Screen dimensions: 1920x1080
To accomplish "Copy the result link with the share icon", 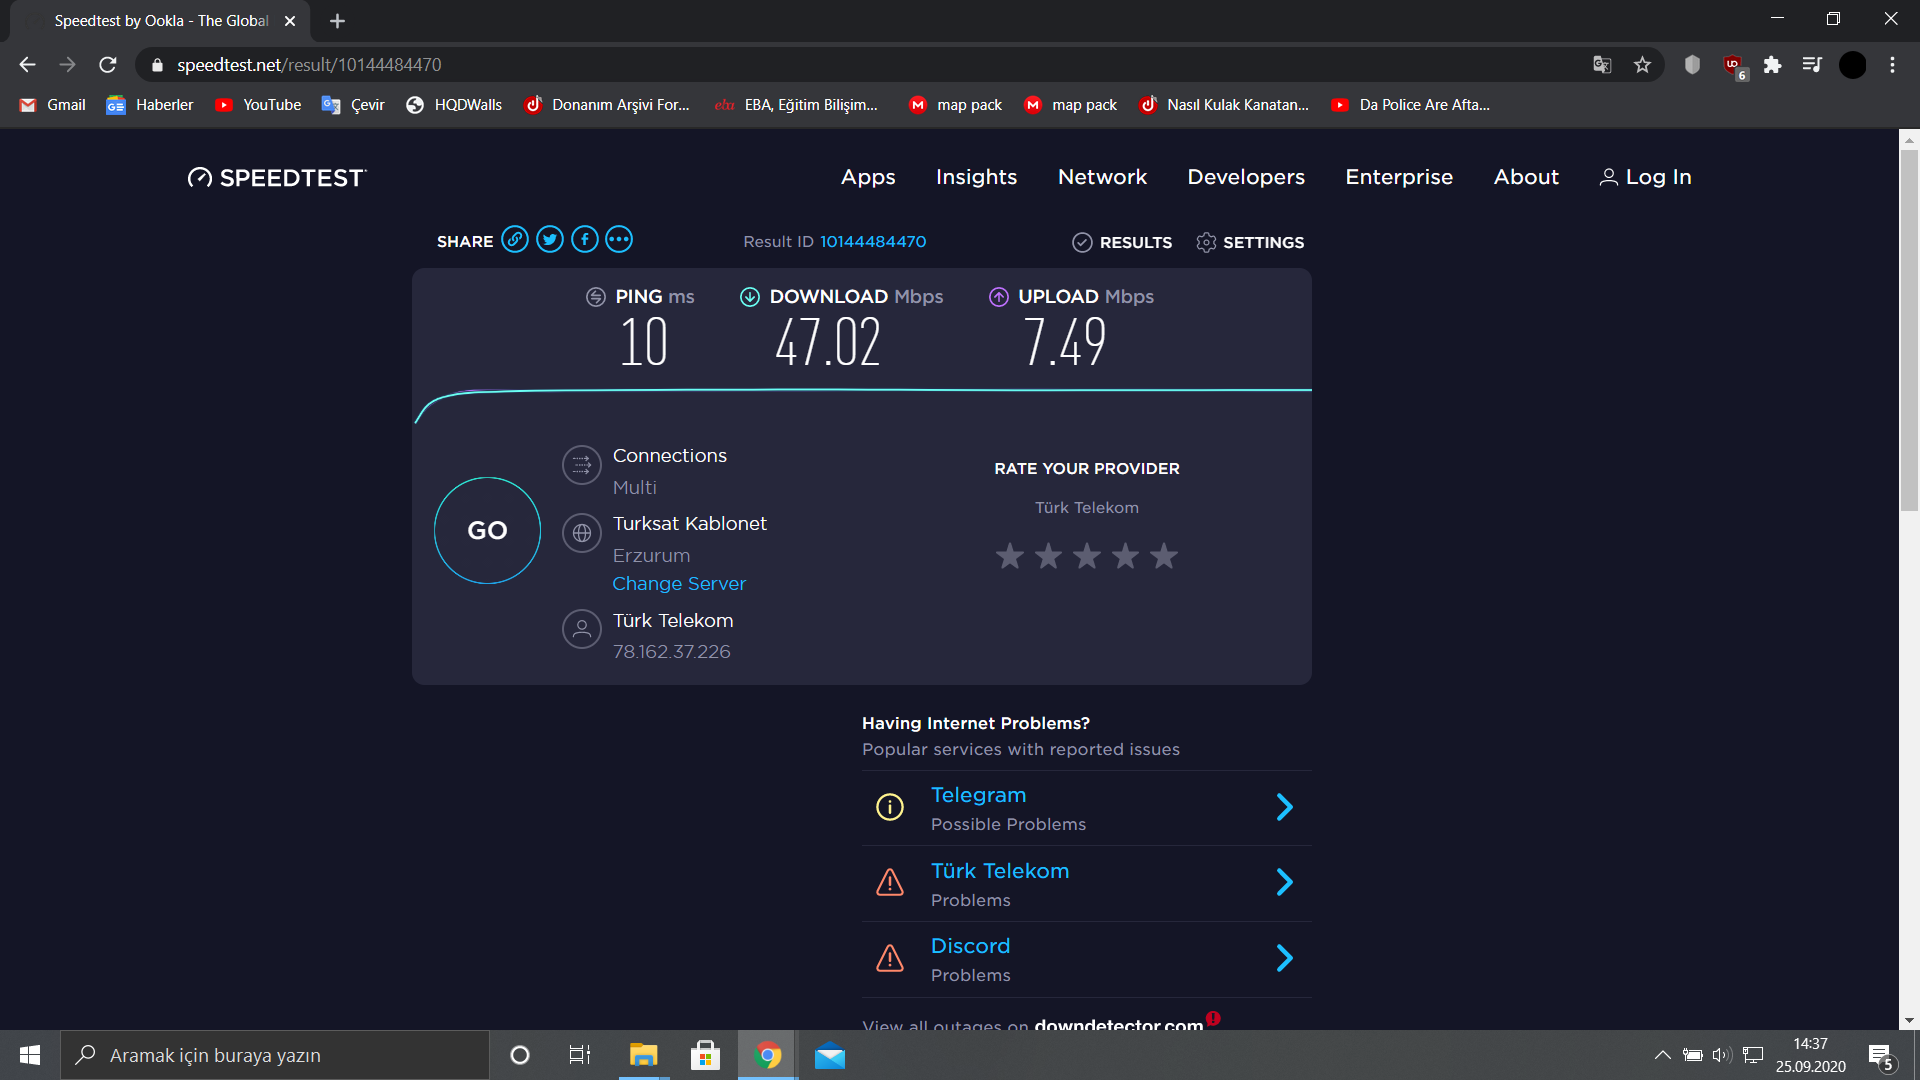I will click(x=515, y=240).
